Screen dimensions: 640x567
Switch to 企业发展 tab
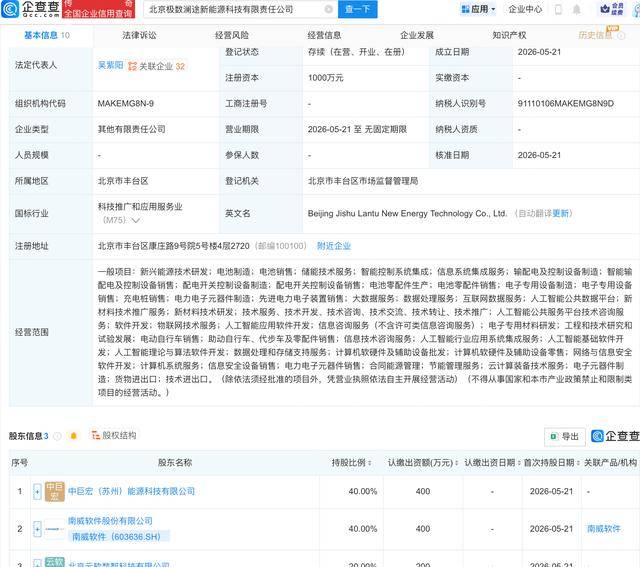417,36
